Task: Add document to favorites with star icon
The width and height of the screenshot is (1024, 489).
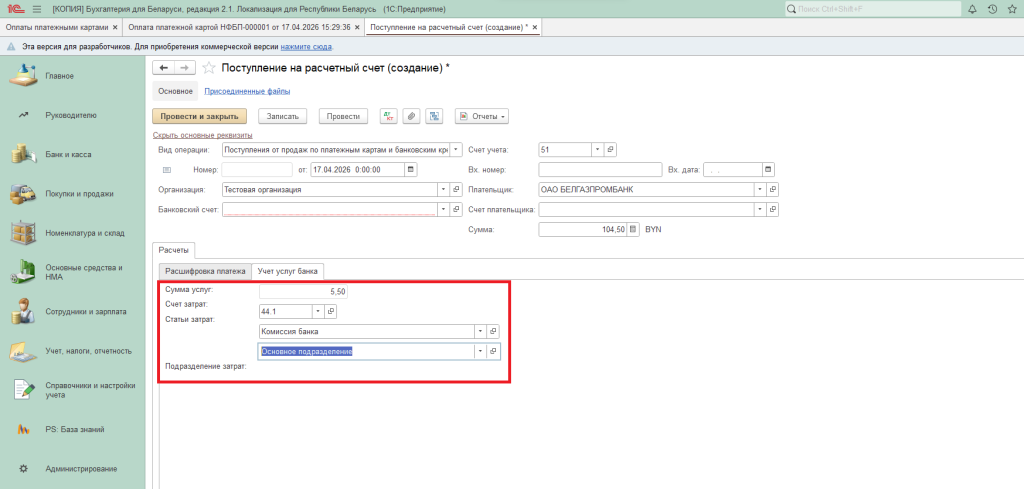Action: pos(209,67)
